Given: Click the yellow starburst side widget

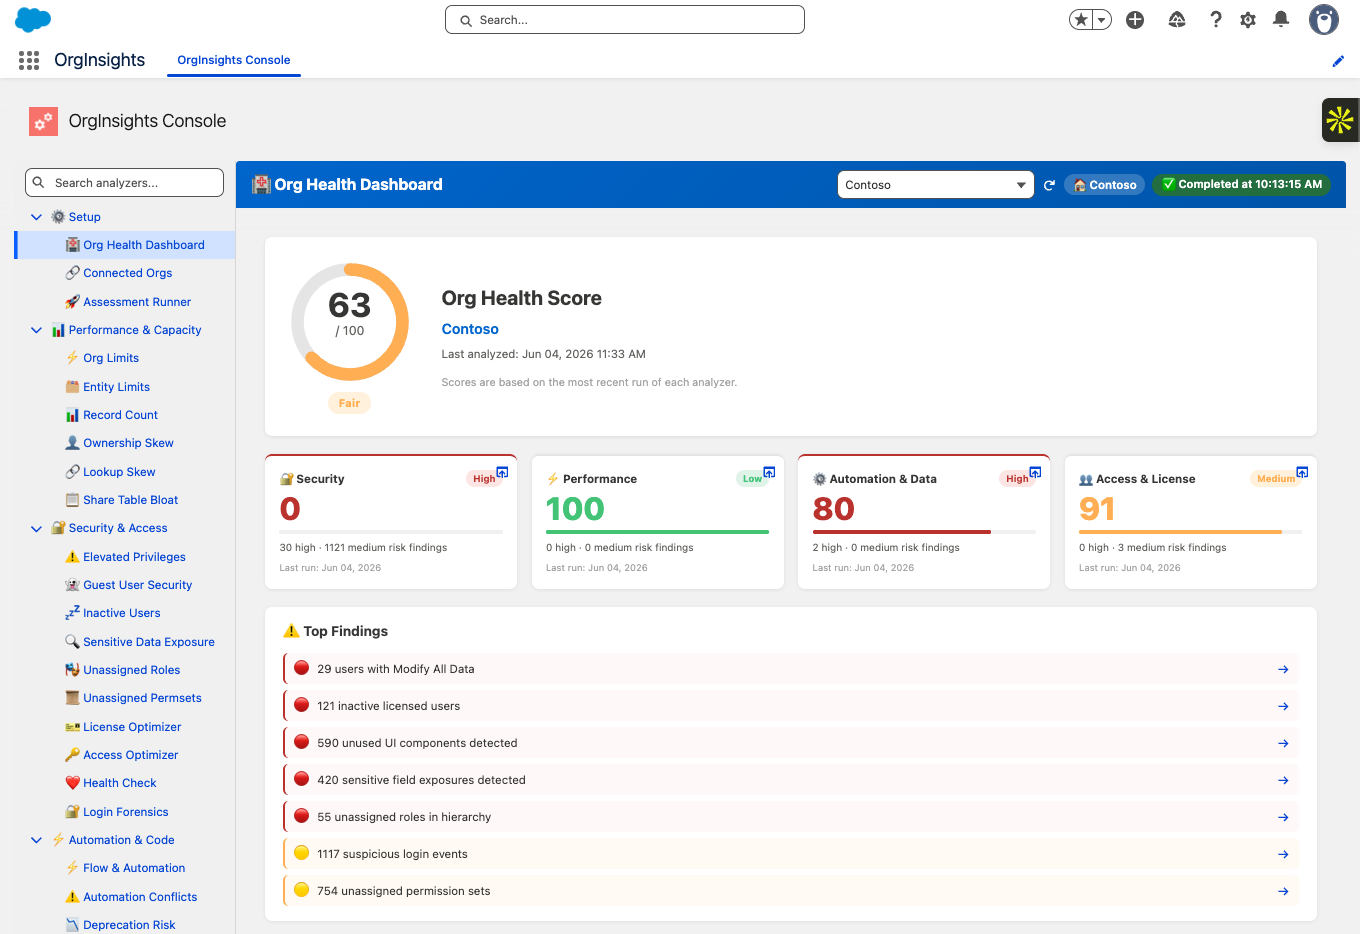Looking at the screenshot, I should click(x=1340, y=120).
